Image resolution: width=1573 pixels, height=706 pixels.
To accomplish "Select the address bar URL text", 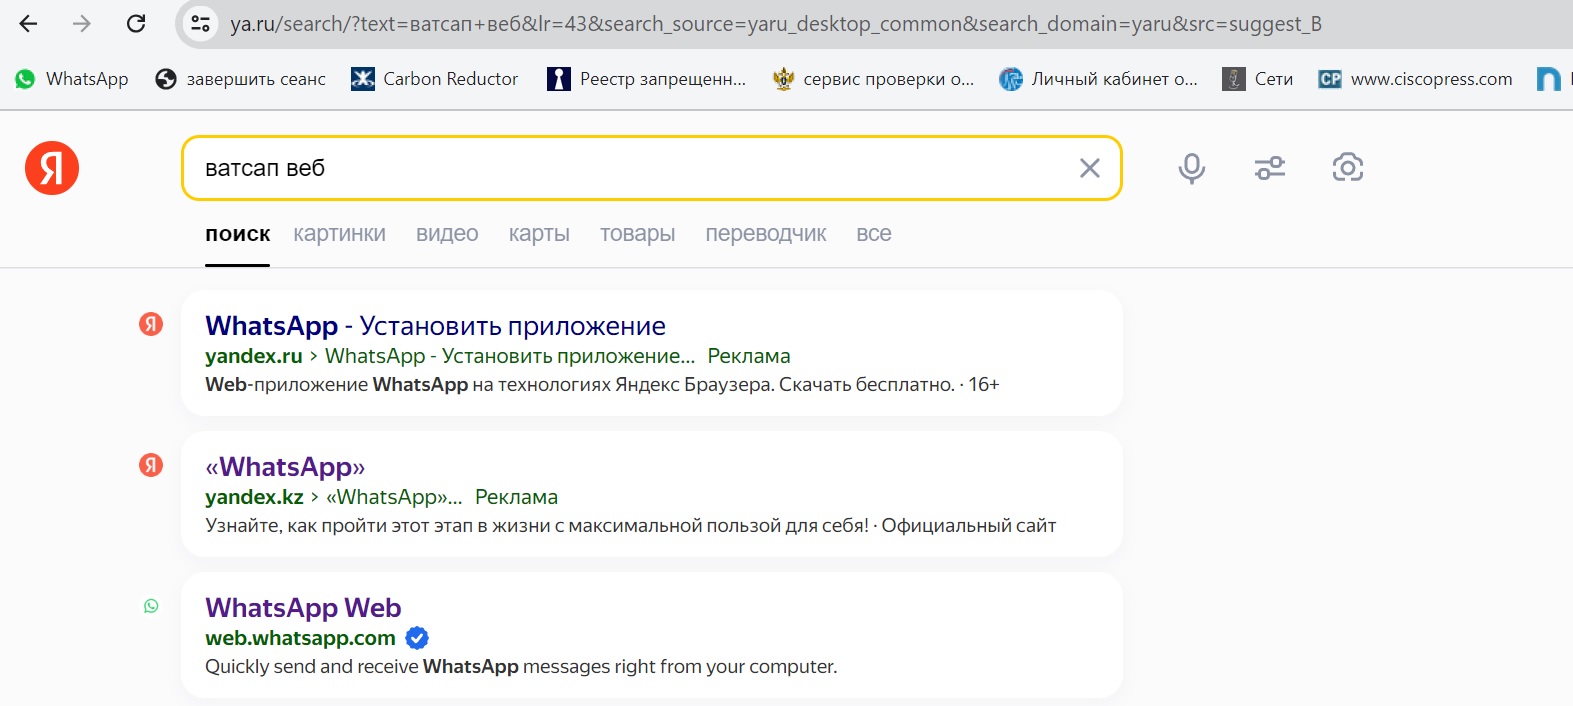I will pos(776,23).
